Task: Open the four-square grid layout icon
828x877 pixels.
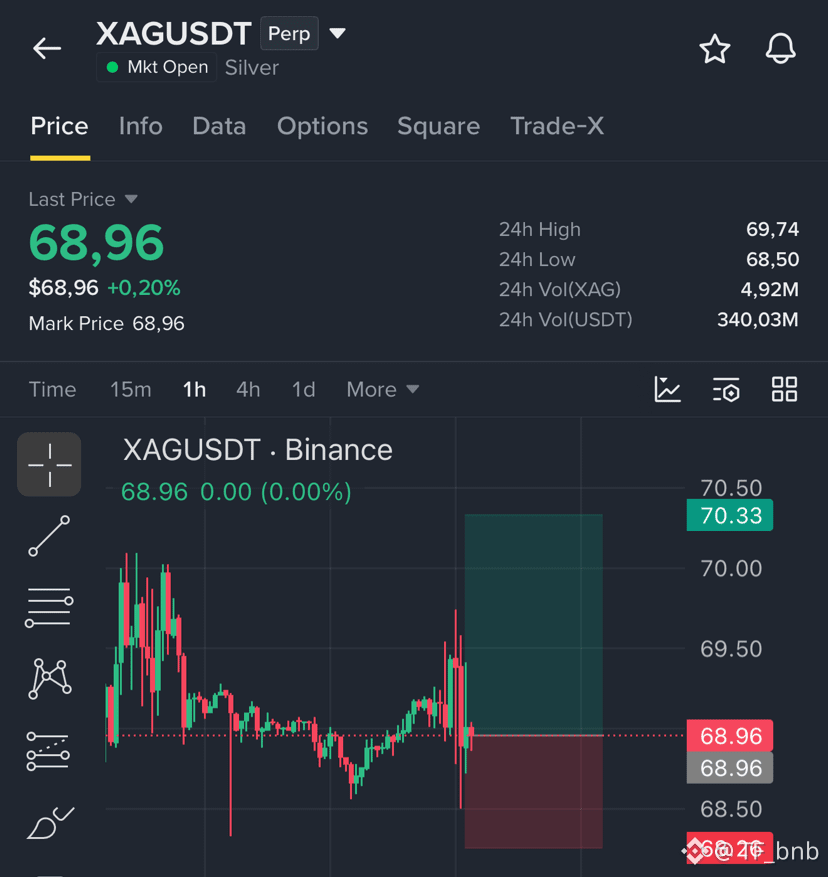Action: coord(784,389)
